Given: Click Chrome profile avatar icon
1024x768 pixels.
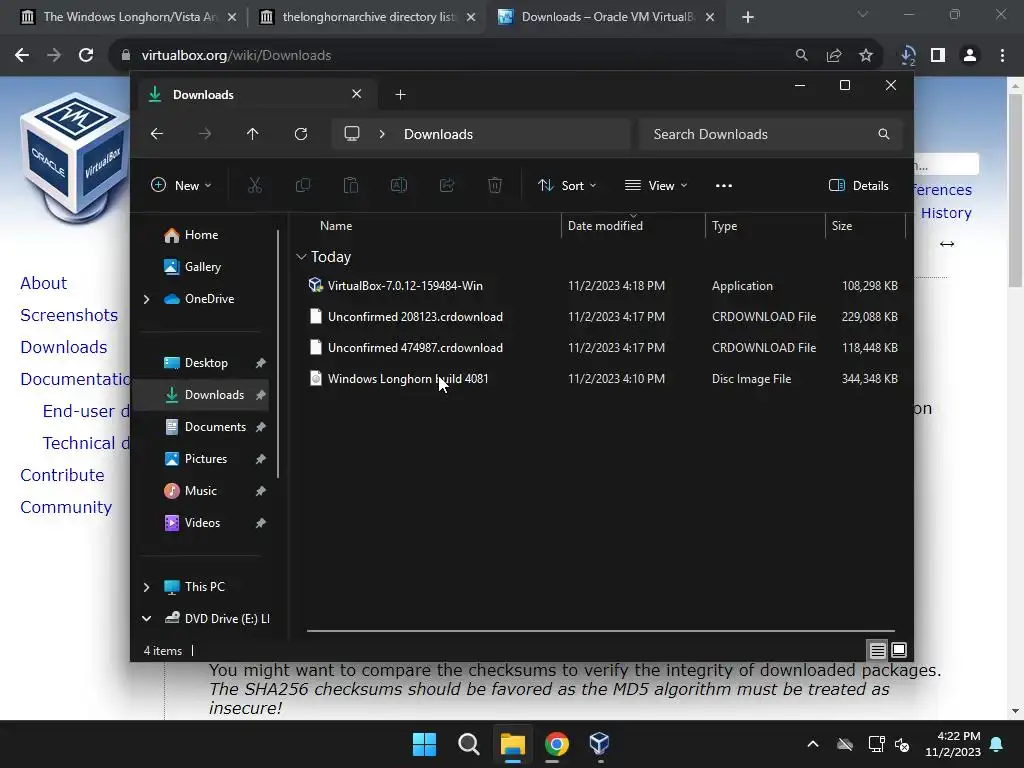Looking at the screenshot, I should point(970,56).
